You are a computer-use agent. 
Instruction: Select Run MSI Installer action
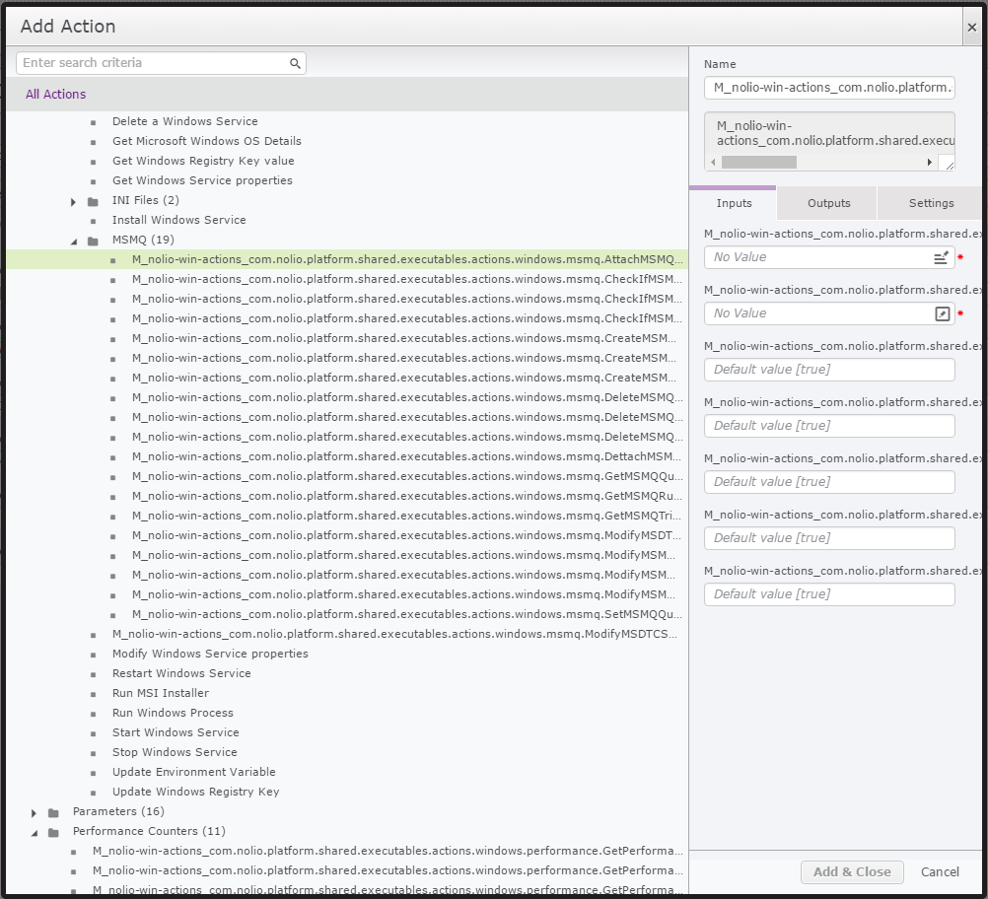pyautogui.click(x=160, y=693)
